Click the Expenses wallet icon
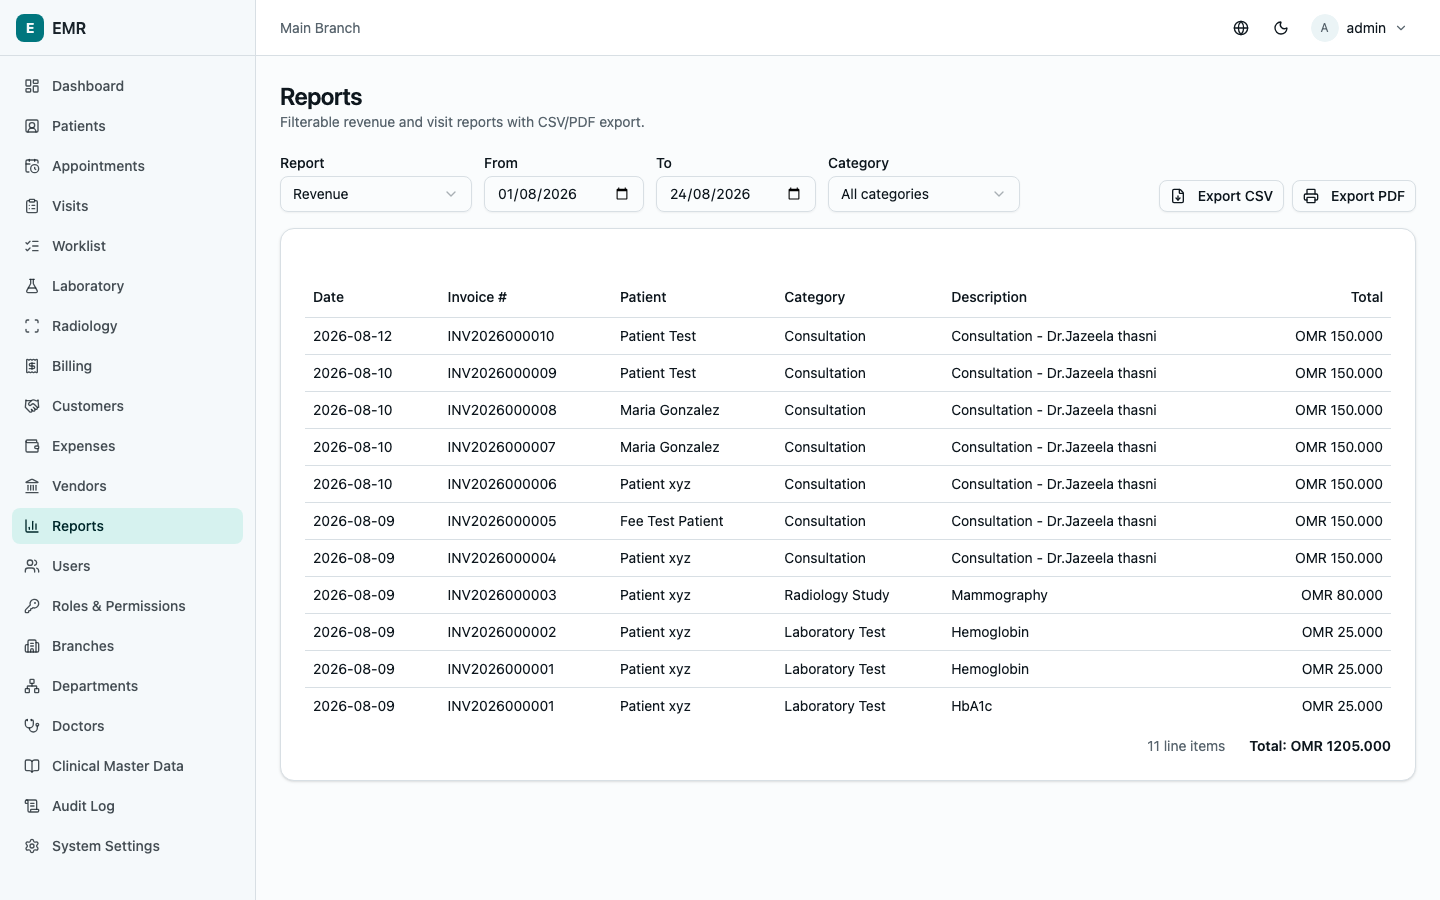1440x900 pixels. pyautogui.click(x=32, y=446)
